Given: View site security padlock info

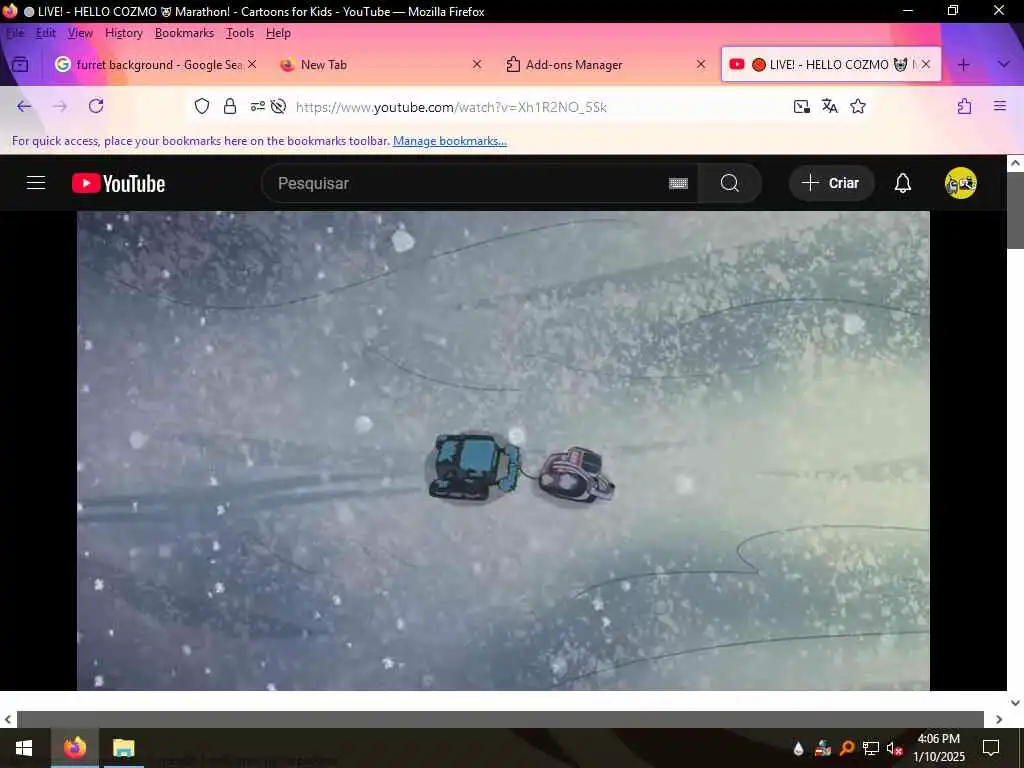Looking at the screenshot, I should (x=230, y=106).
